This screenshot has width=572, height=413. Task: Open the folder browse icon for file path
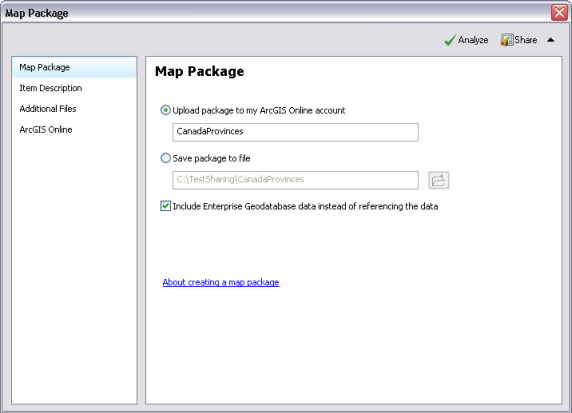[x=438, y=180]
